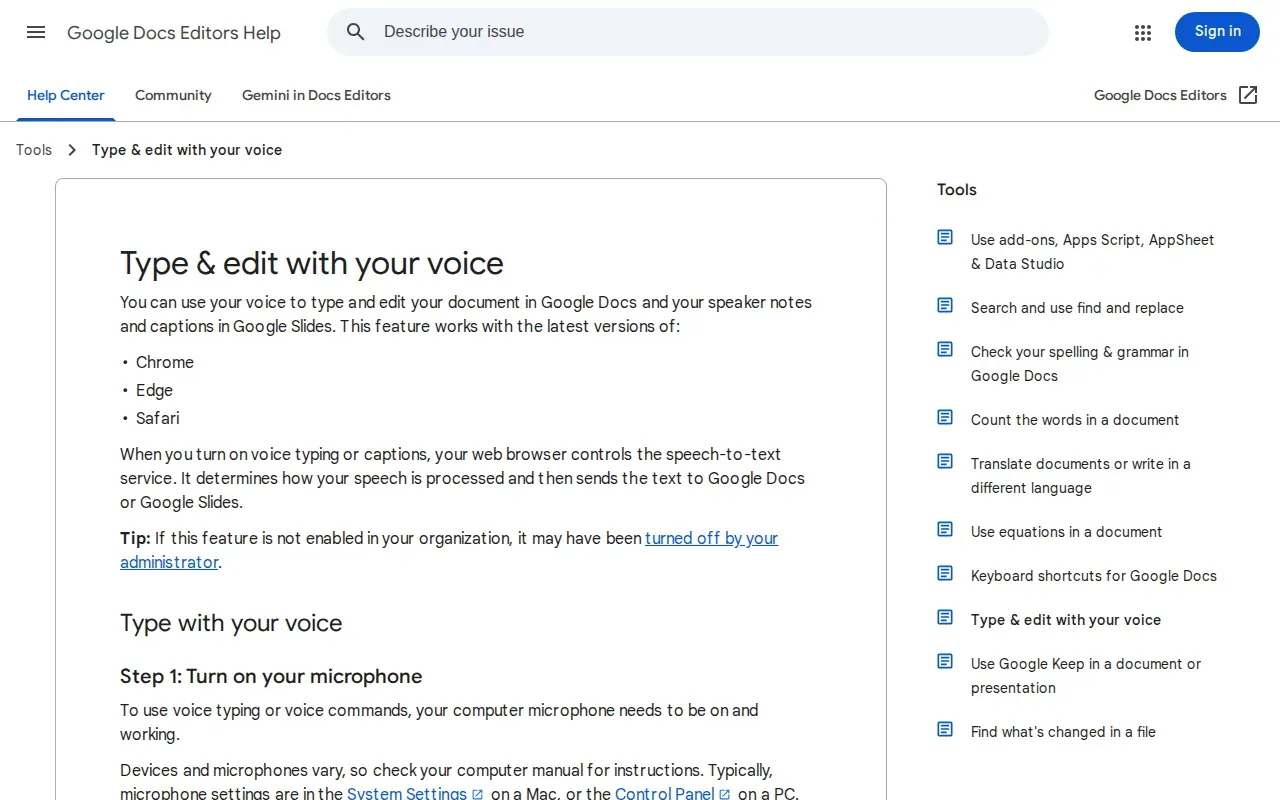The image size is (1280, 800).
Task: Click the search magnifier icon
Action: [x=356, y=32]
